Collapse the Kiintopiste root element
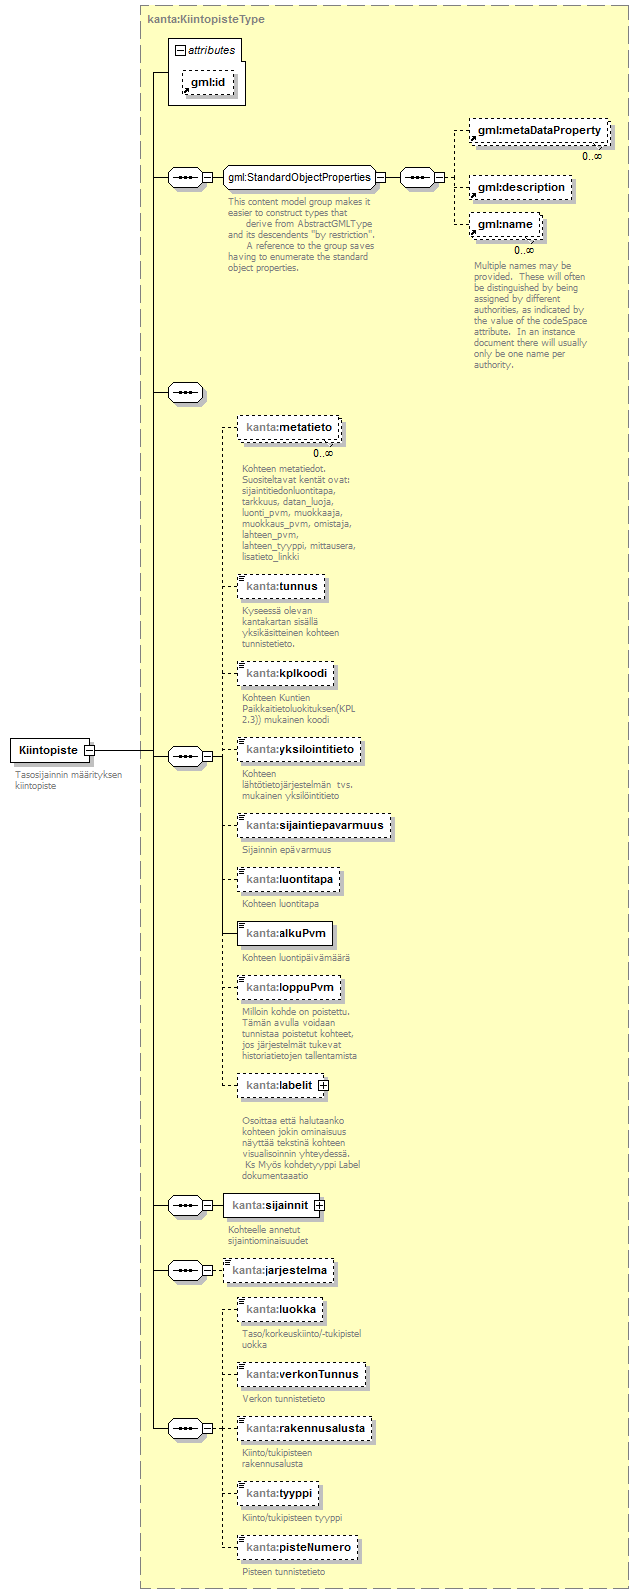The image size is (639, 1594). (x=89, y=750)
